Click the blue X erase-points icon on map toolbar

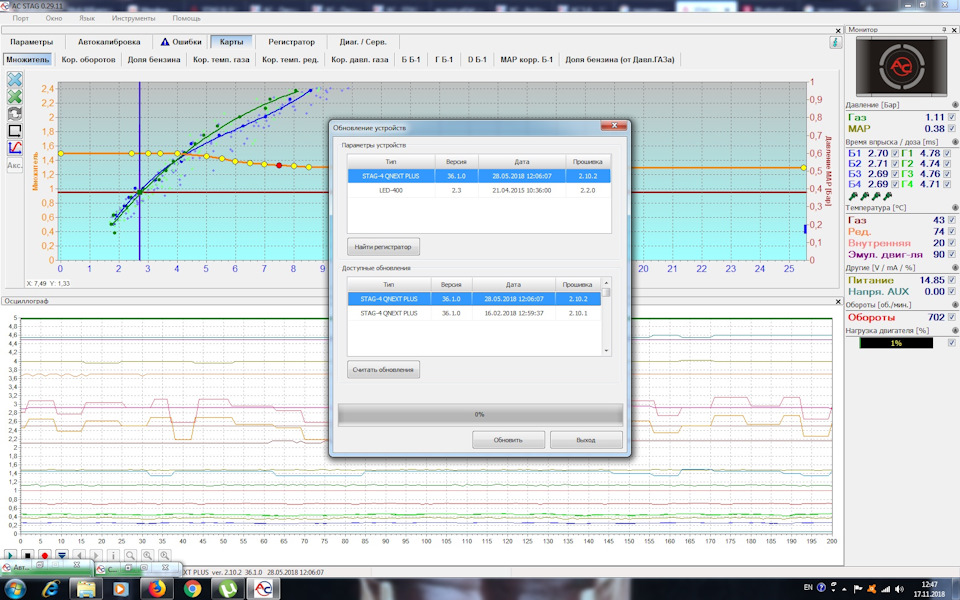coord(15,79)
